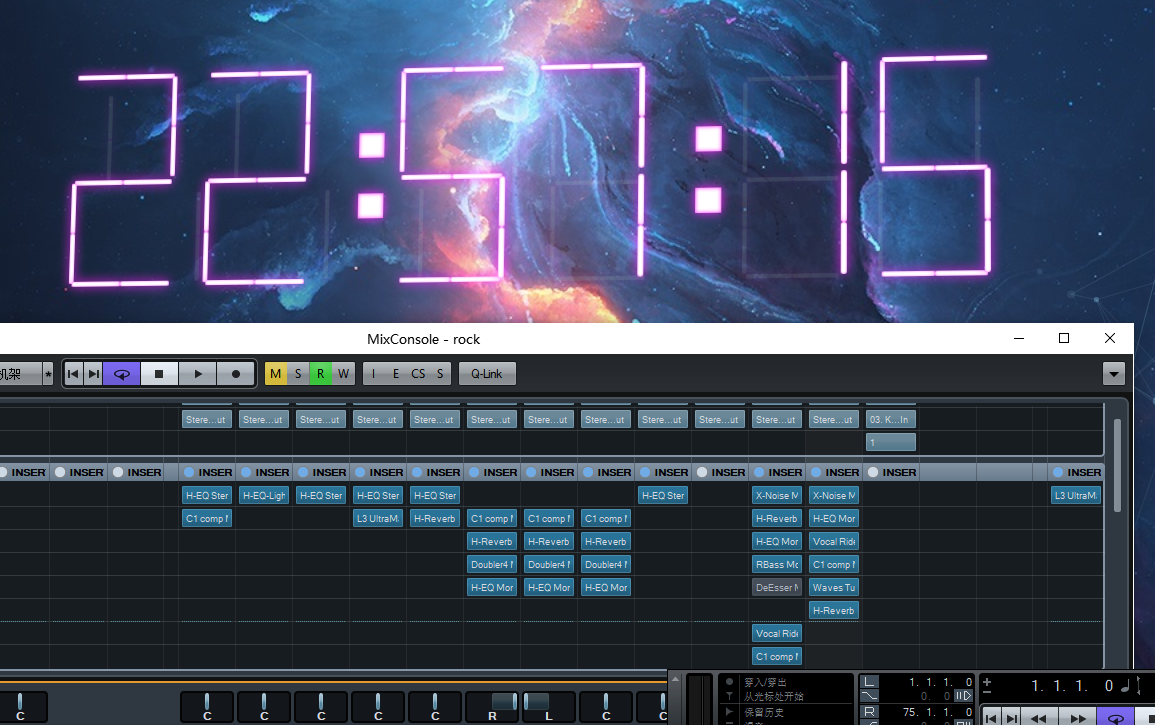
Task: Open the first Stereo Out routing selector
Action: (x=207, y=419)
